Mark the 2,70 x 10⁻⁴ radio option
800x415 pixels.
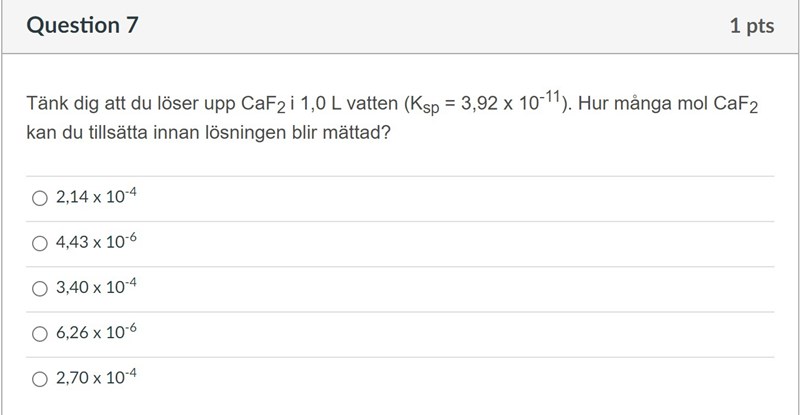tap(40, 378)
